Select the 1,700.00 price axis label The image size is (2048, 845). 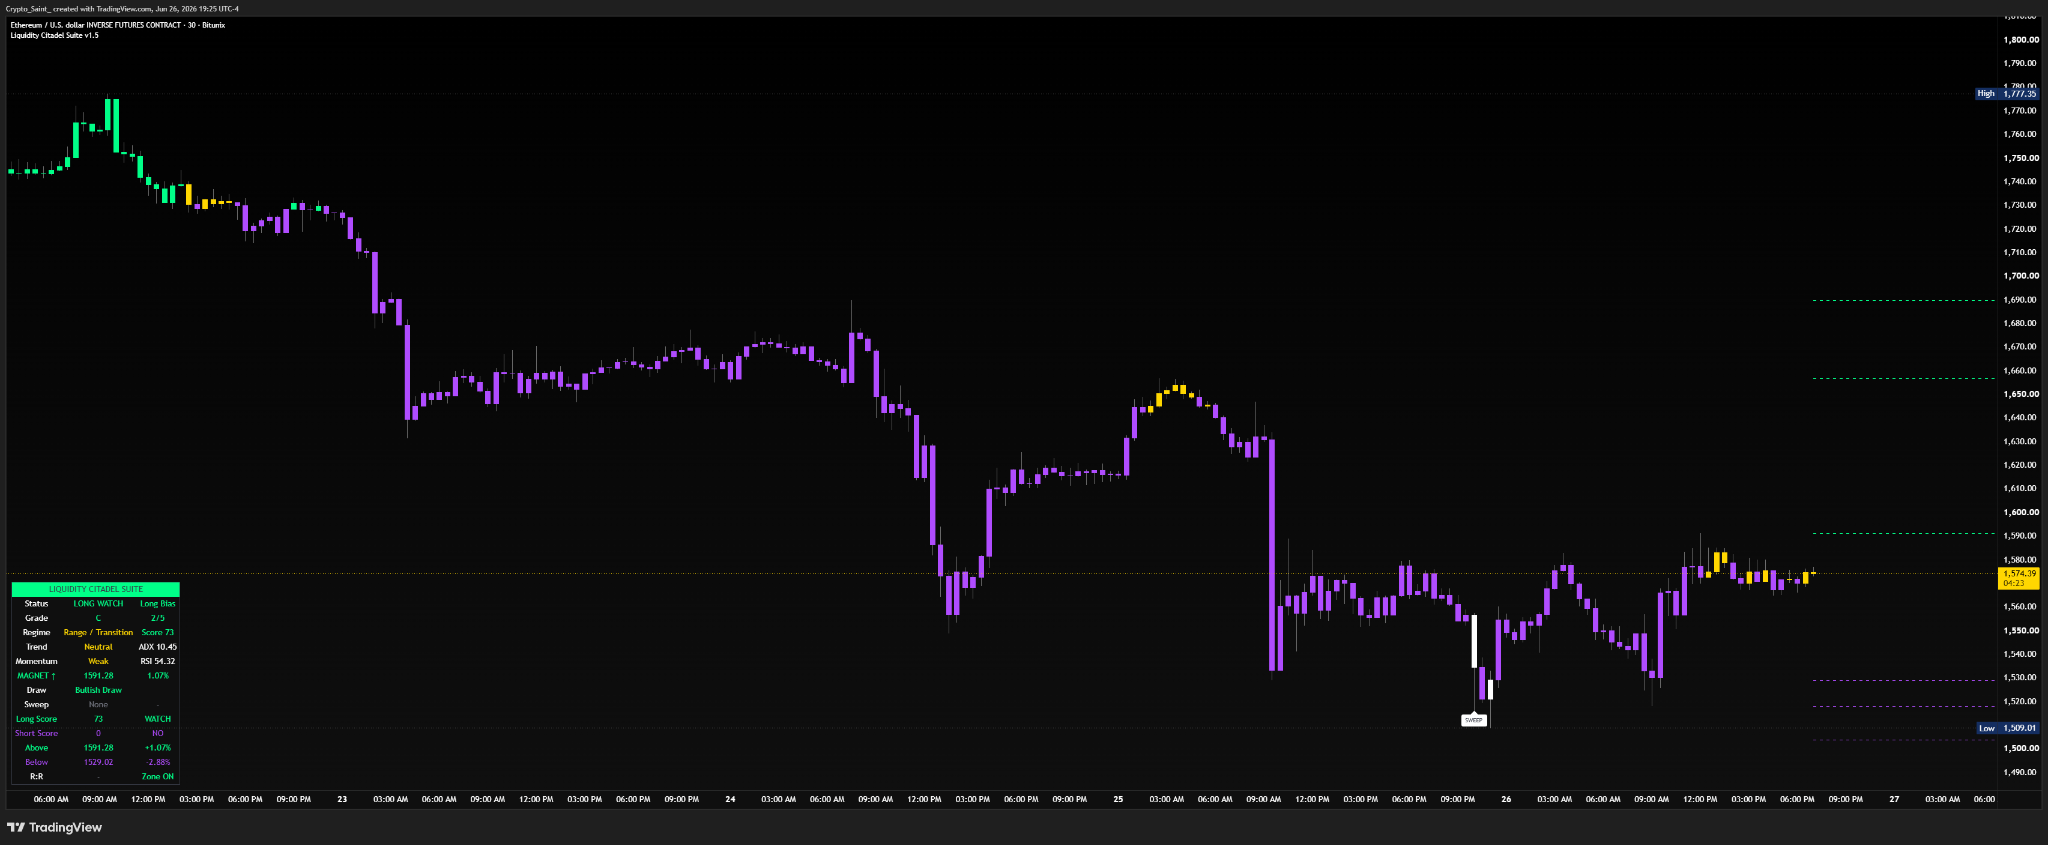[x=2021, y=276]
